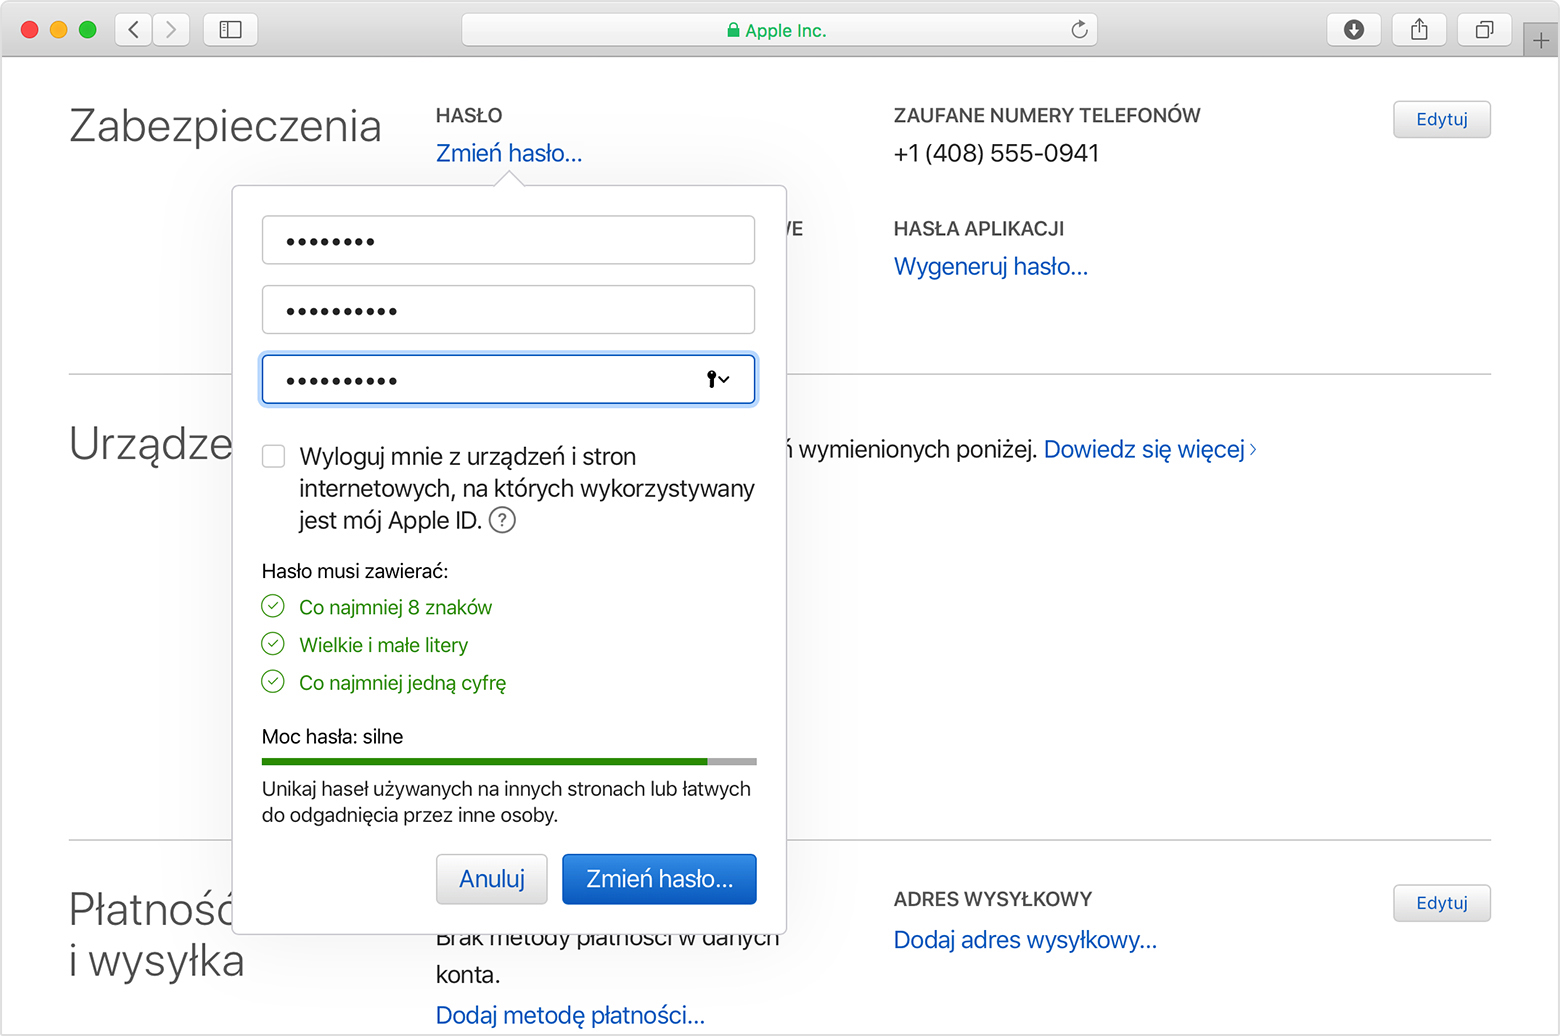Click 'Co najmniej jedną cyfrę' requirement
This screenshot has height=1036, width=1560.
(x=403, y=683)
